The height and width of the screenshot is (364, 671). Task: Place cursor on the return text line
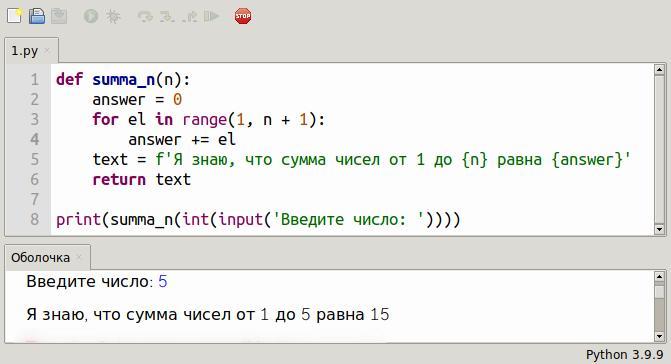pyautogui.click(x=141, y=180)
